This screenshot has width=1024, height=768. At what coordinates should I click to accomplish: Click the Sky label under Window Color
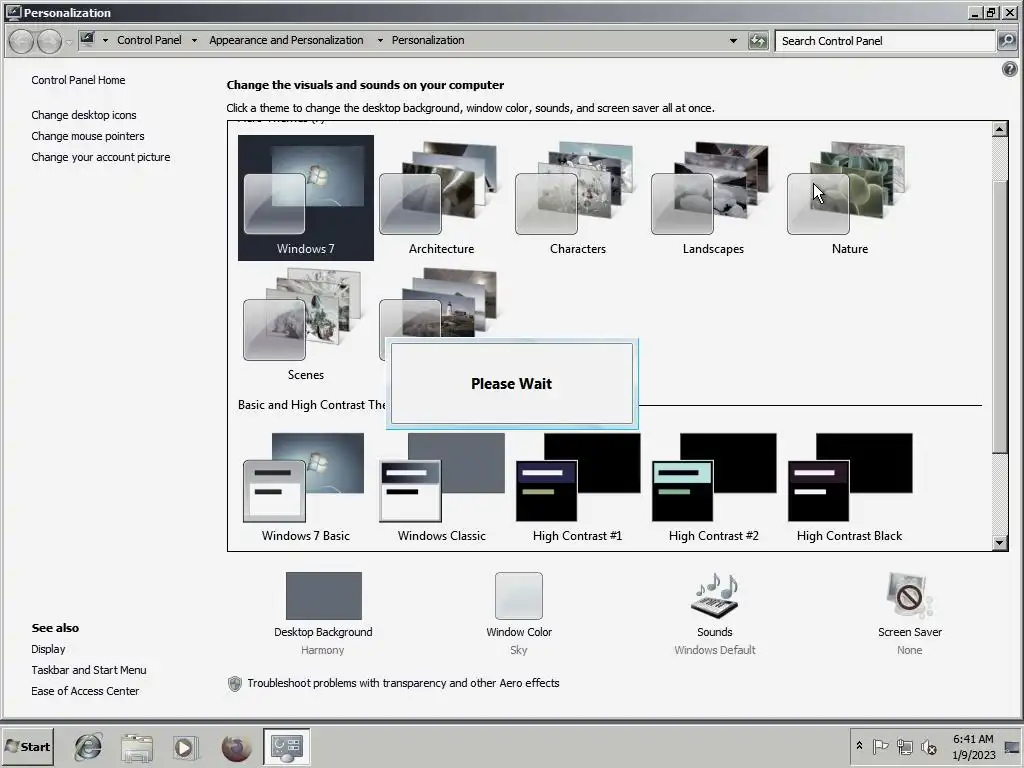tap(519, 650)
